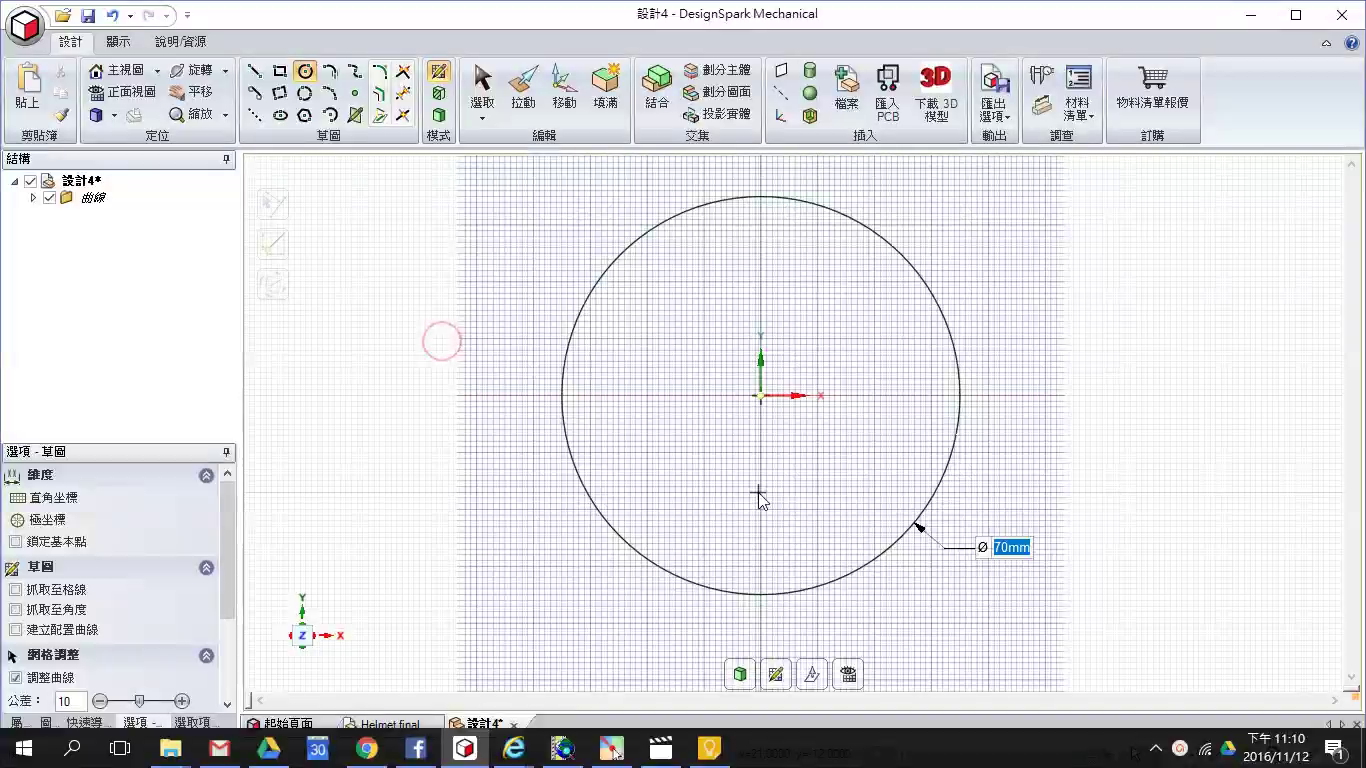
Task: Click the 正面視圖 button
Action: [122, 93]
